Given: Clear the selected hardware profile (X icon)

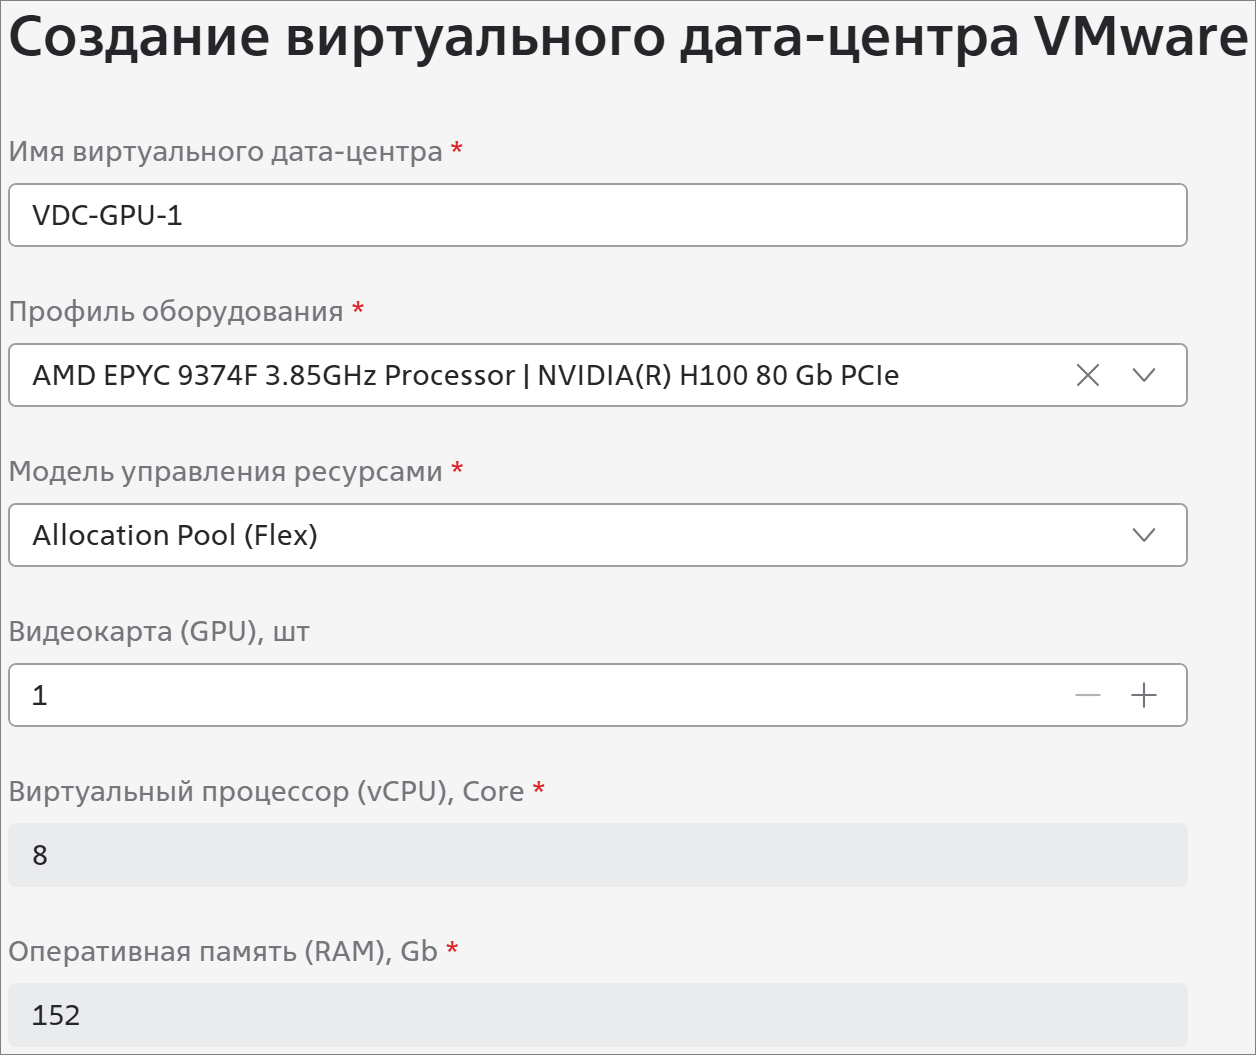Looking at the screenshot, I should pyautogui.click(x=1088, y=375).
